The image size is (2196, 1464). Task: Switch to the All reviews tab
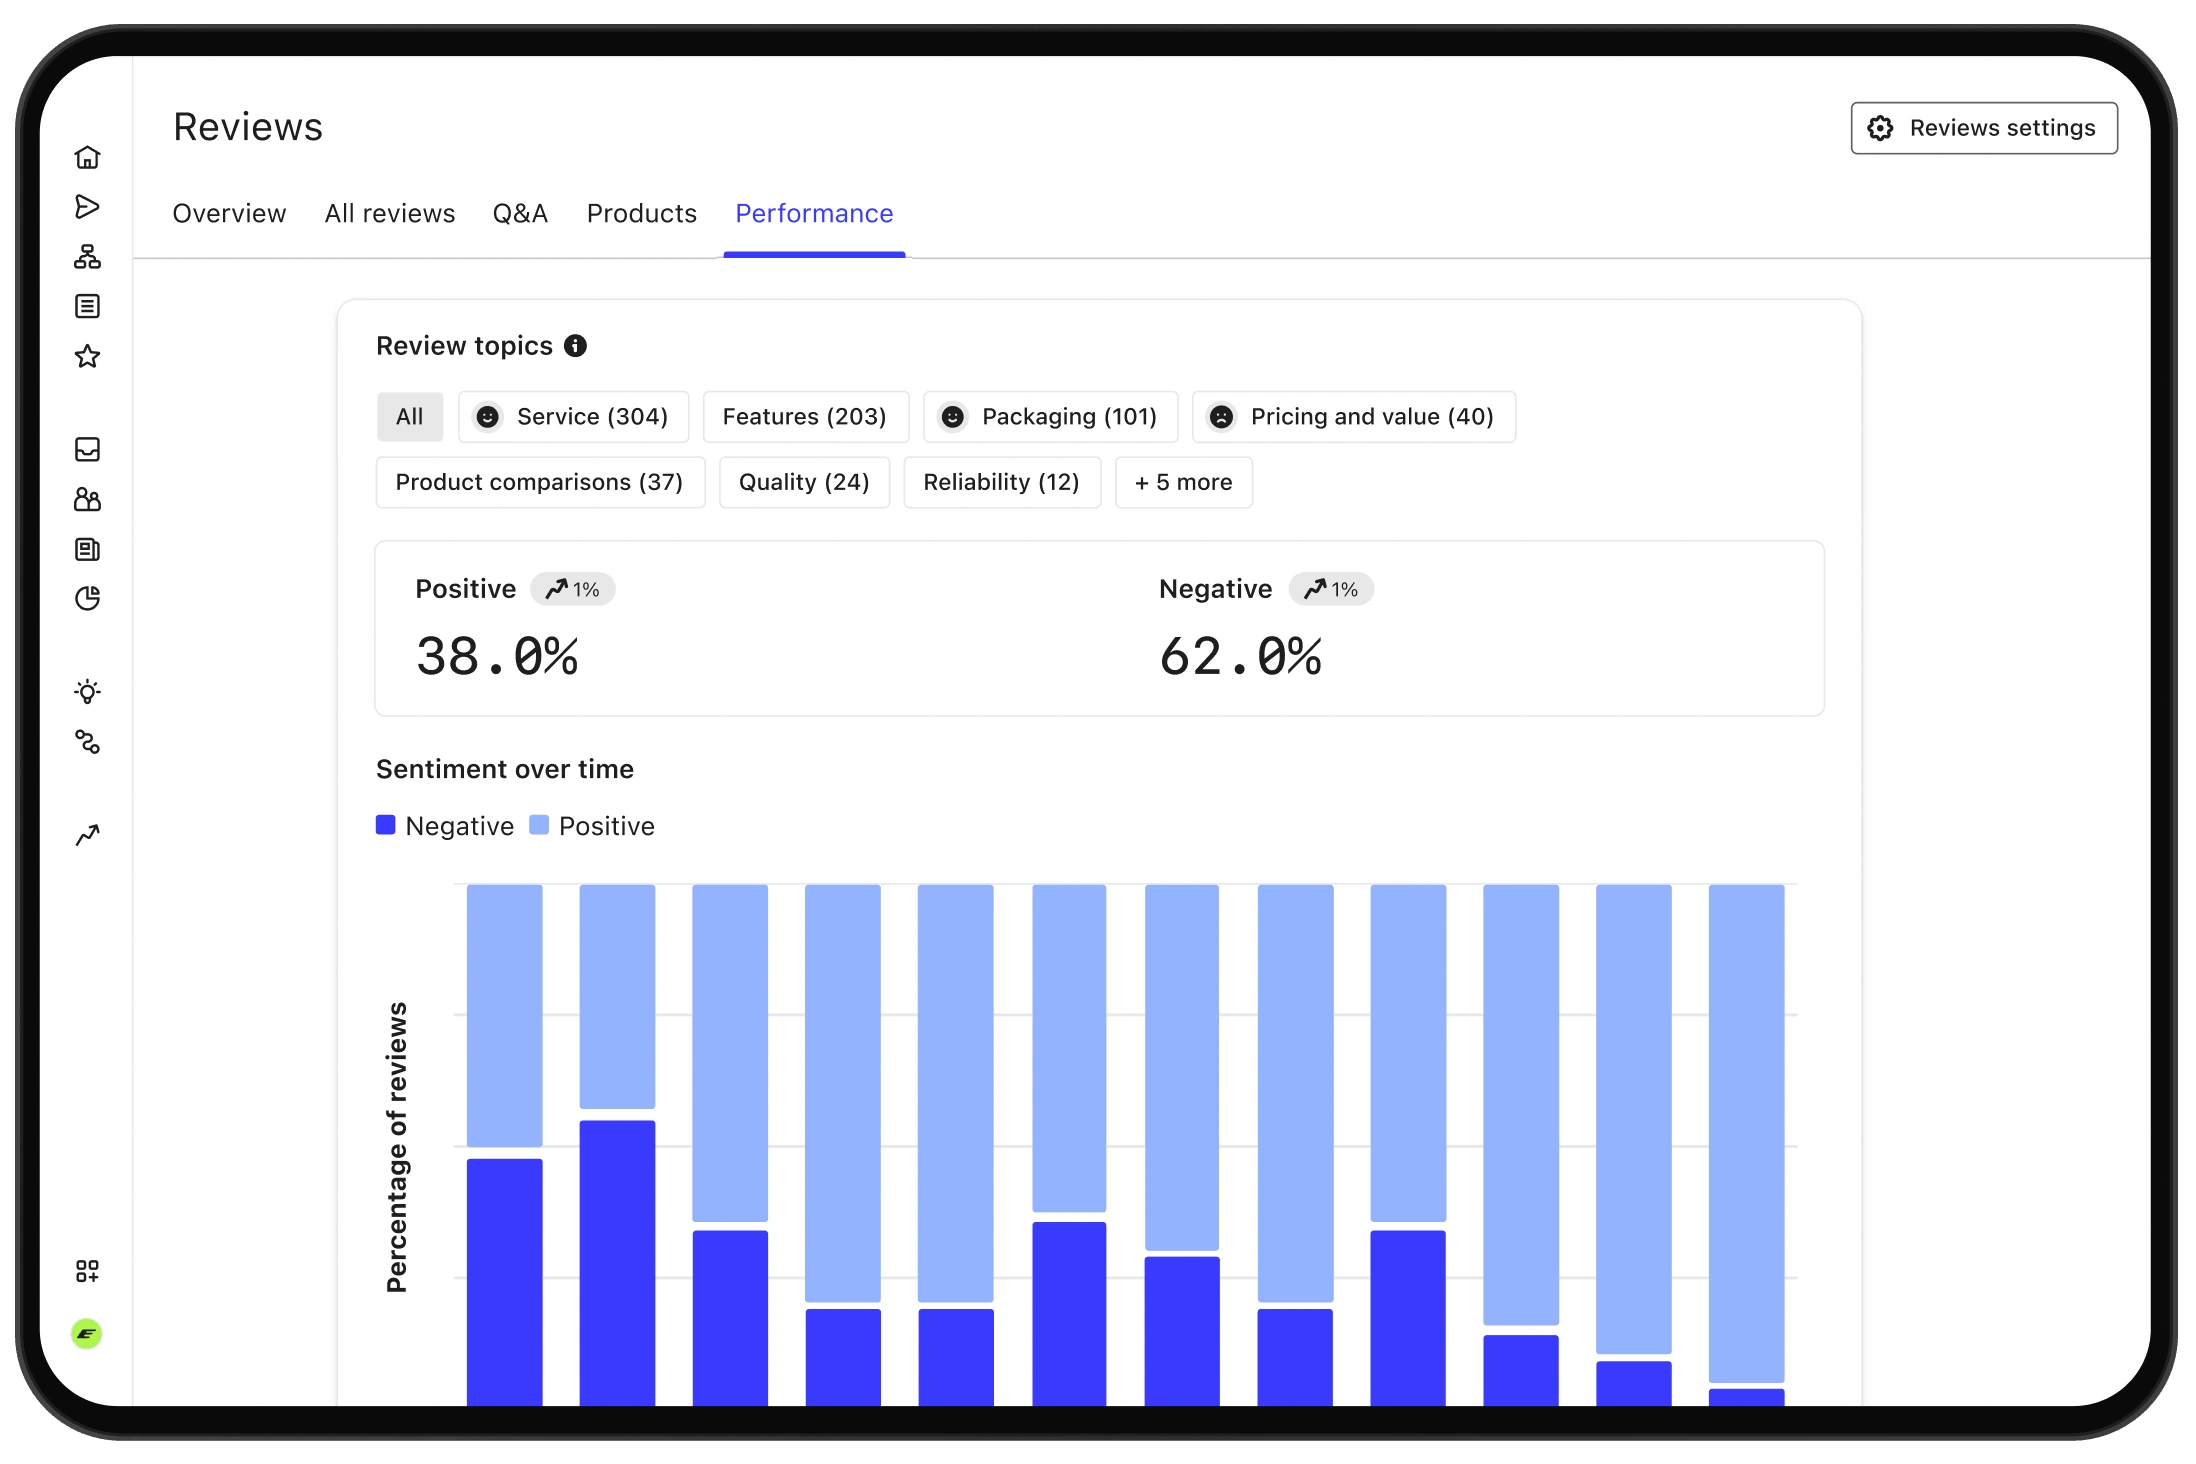pyautogui.click(x=390, y=214)
